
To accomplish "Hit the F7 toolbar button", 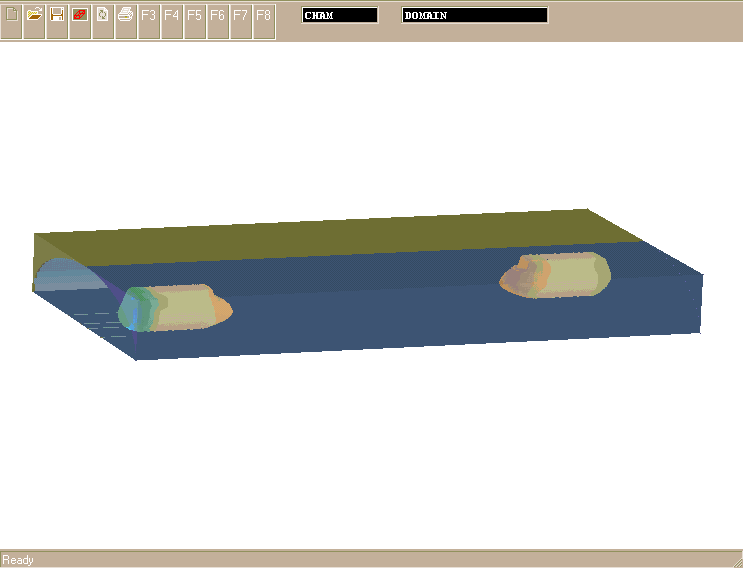I will click(240, 15).
